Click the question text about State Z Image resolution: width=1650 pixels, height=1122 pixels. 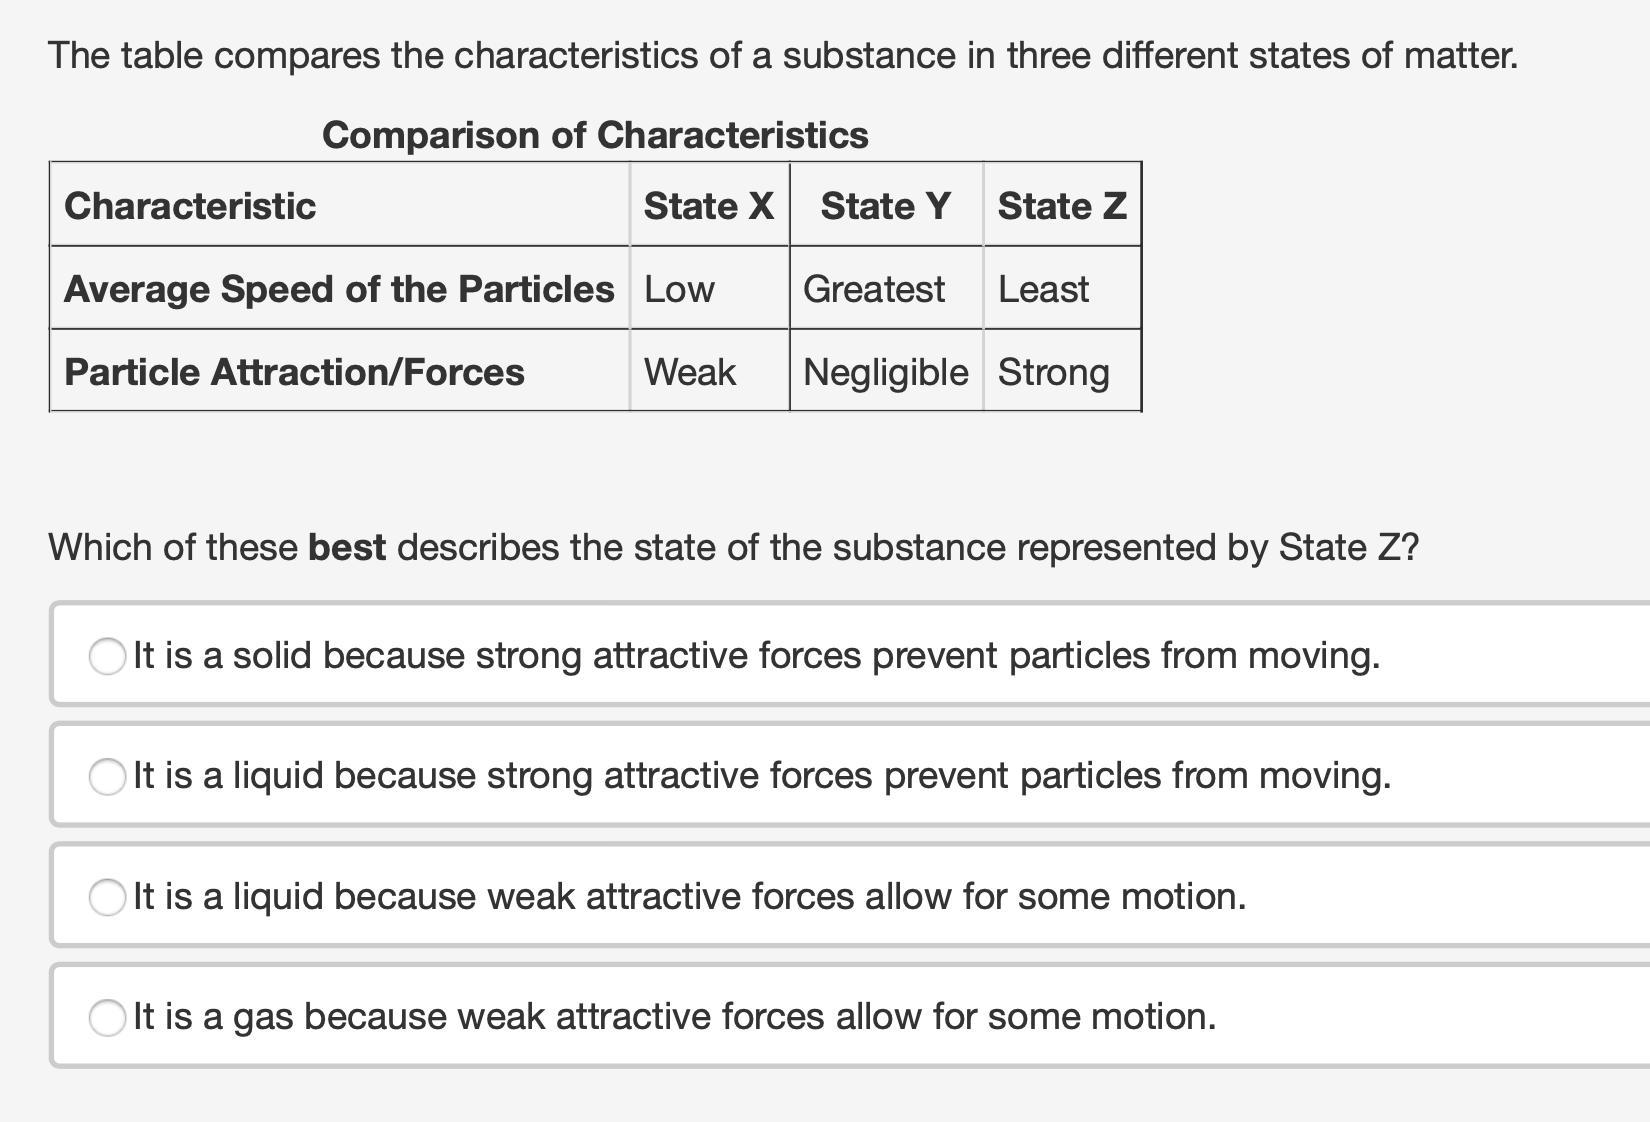pos(733,548)
